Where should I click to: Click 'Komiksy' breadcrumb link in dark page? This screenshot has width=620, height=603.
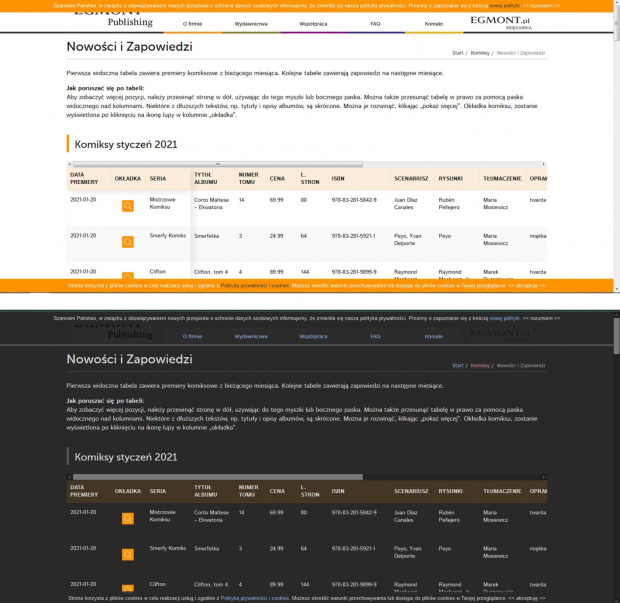point(480,365)
